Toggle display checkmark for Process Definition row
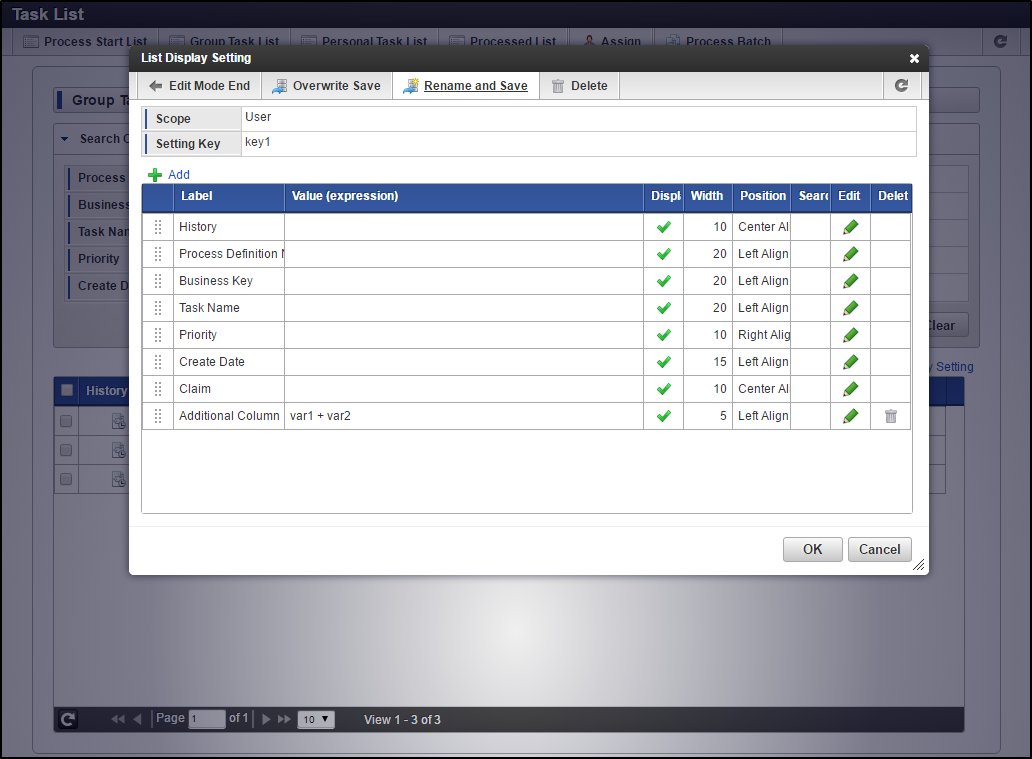Image resolution: width=1032 pixels, height=759 pixels. coord(663,254)
